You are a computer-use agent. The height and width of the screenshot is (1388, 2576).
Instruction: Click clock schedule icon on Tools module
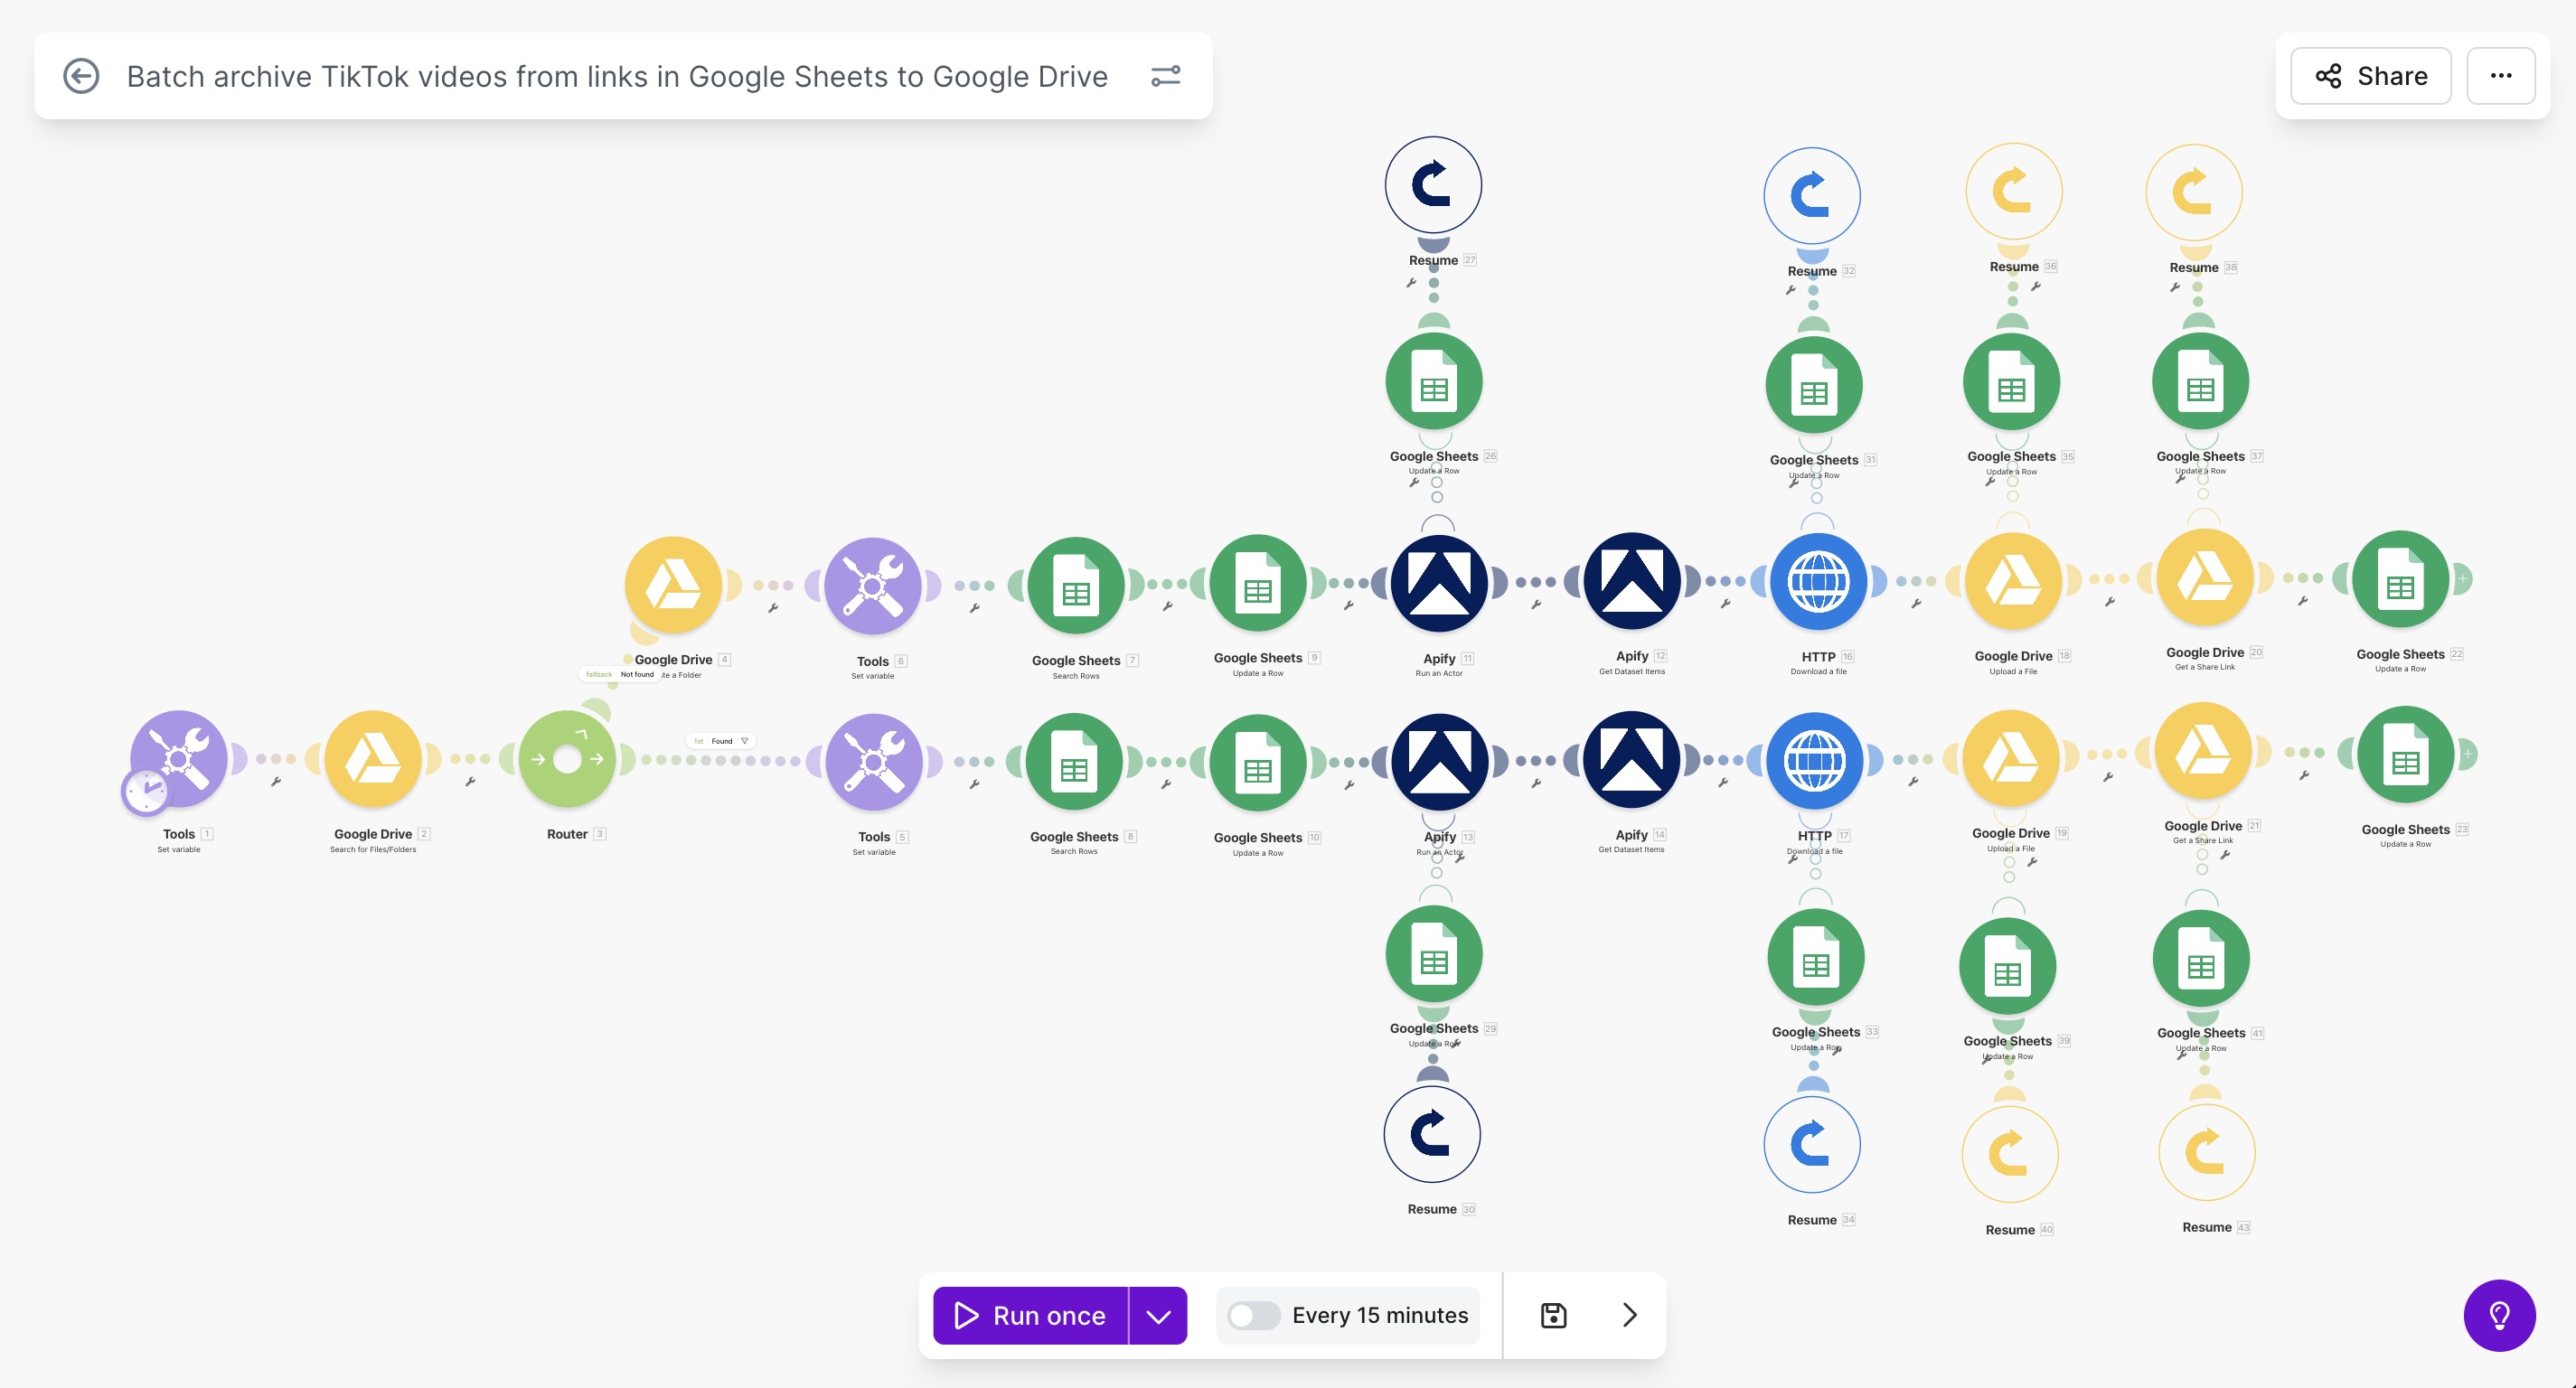pyautogui.click(x=146, y=792)
